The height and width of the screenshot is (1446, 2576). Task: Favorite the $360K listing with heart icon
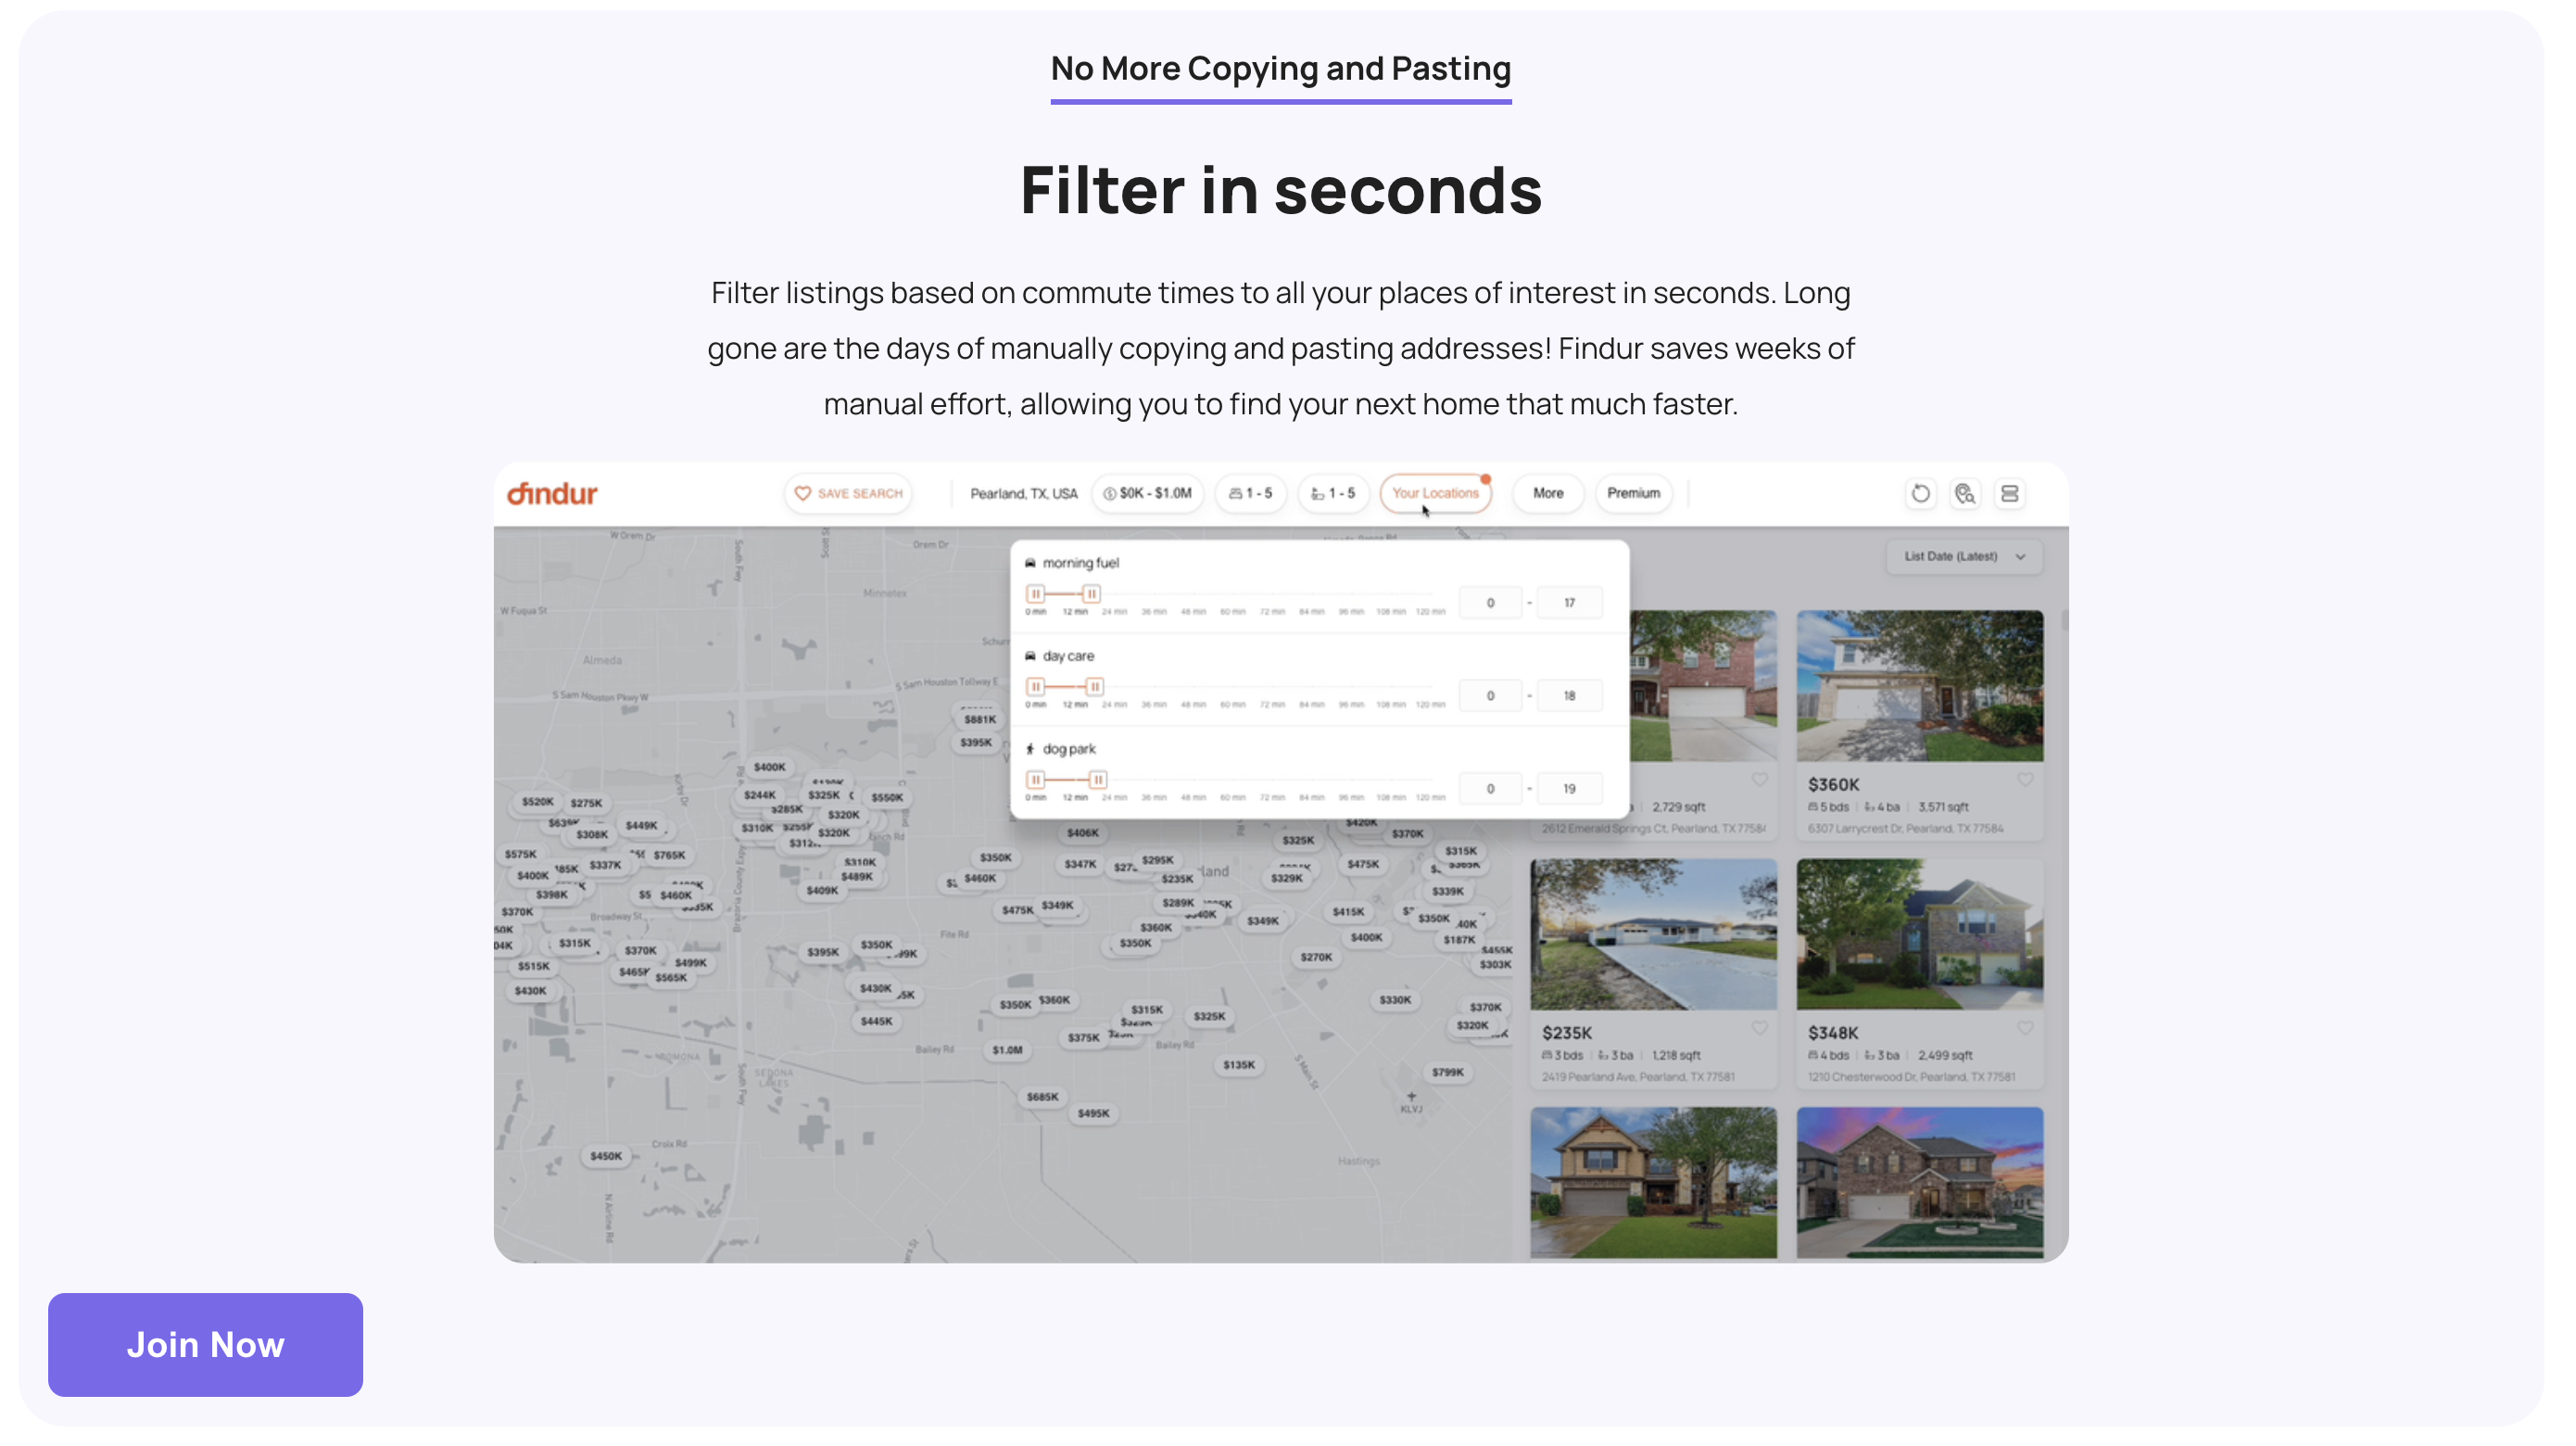point(2025,780)
